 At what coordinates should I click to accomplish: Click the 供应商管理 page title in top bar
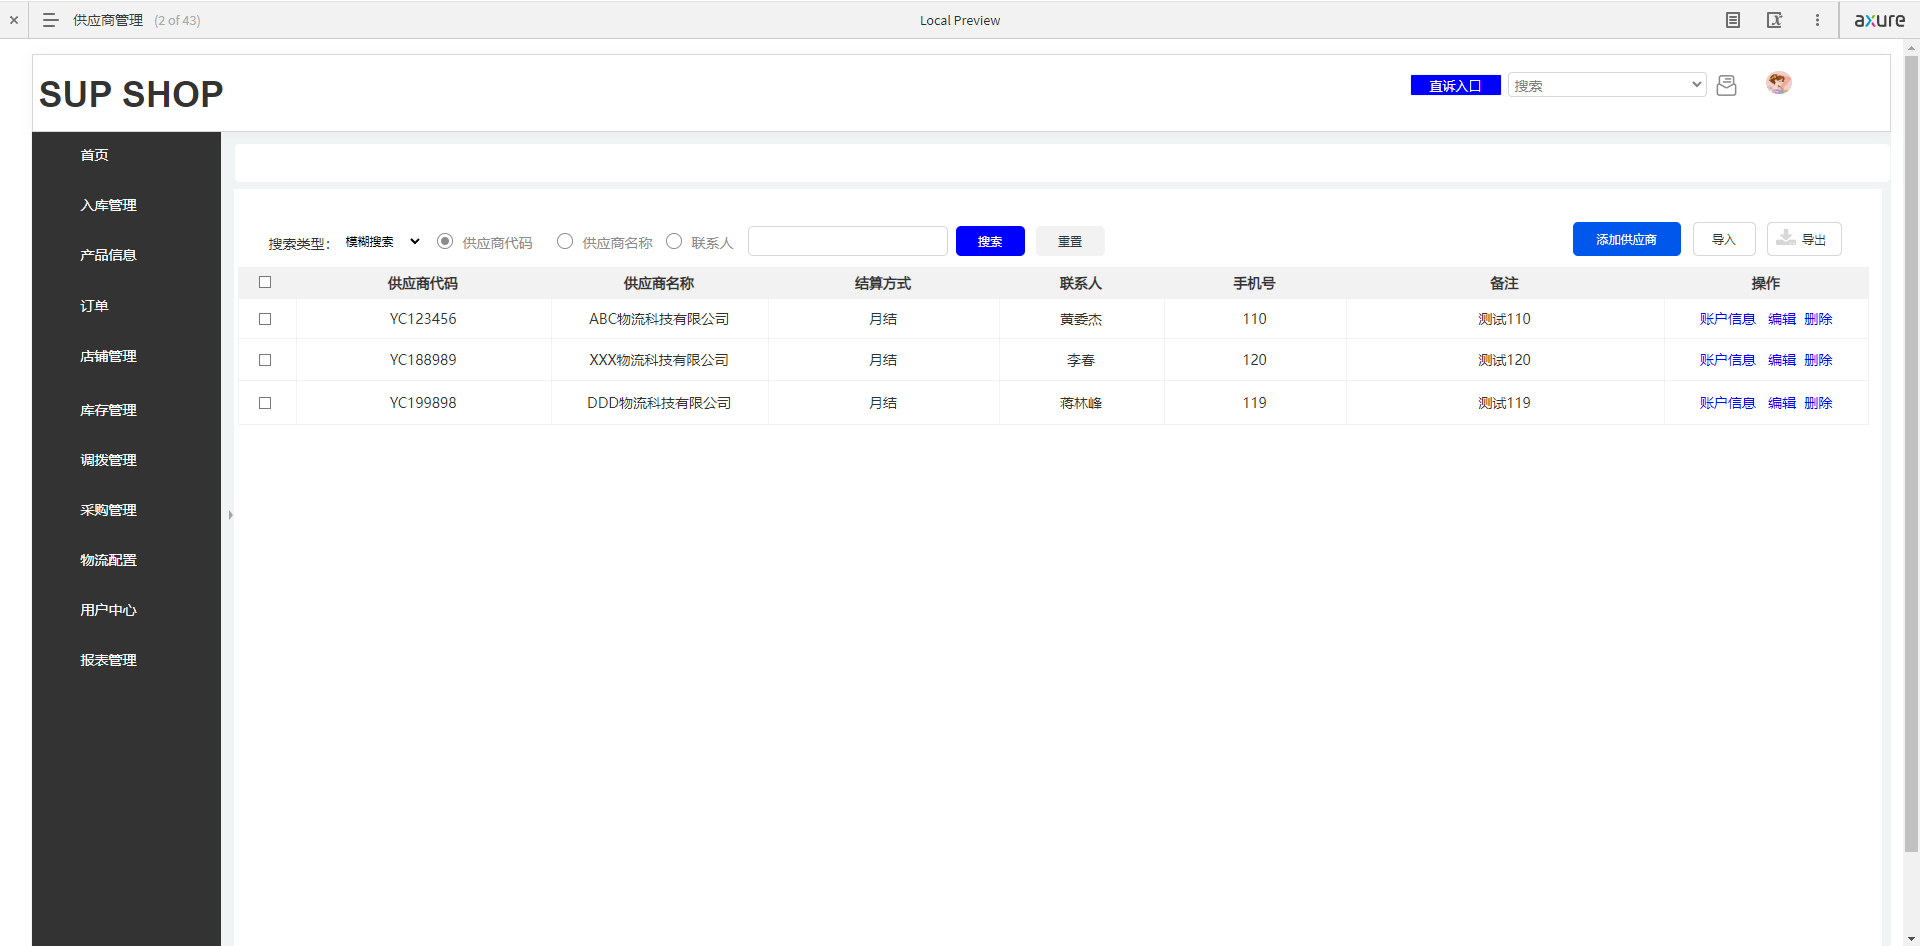108,20
